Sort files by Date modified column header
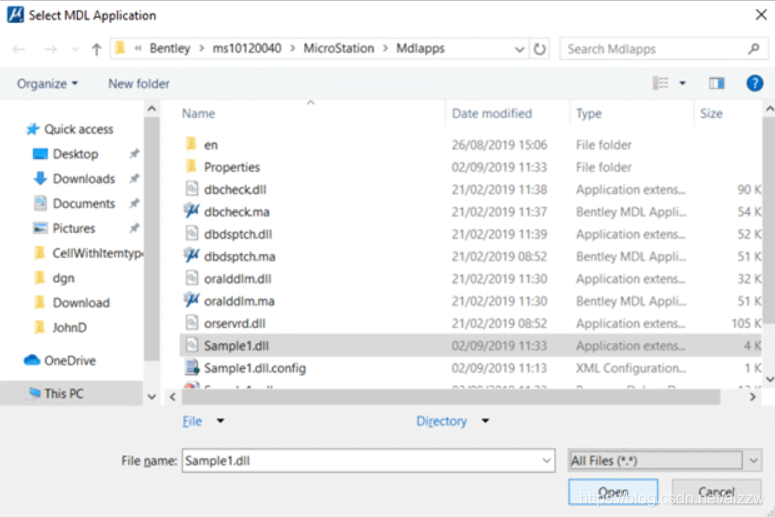This screenshot has height=517, width=775. pyautogui.click(x=492, y=114)
